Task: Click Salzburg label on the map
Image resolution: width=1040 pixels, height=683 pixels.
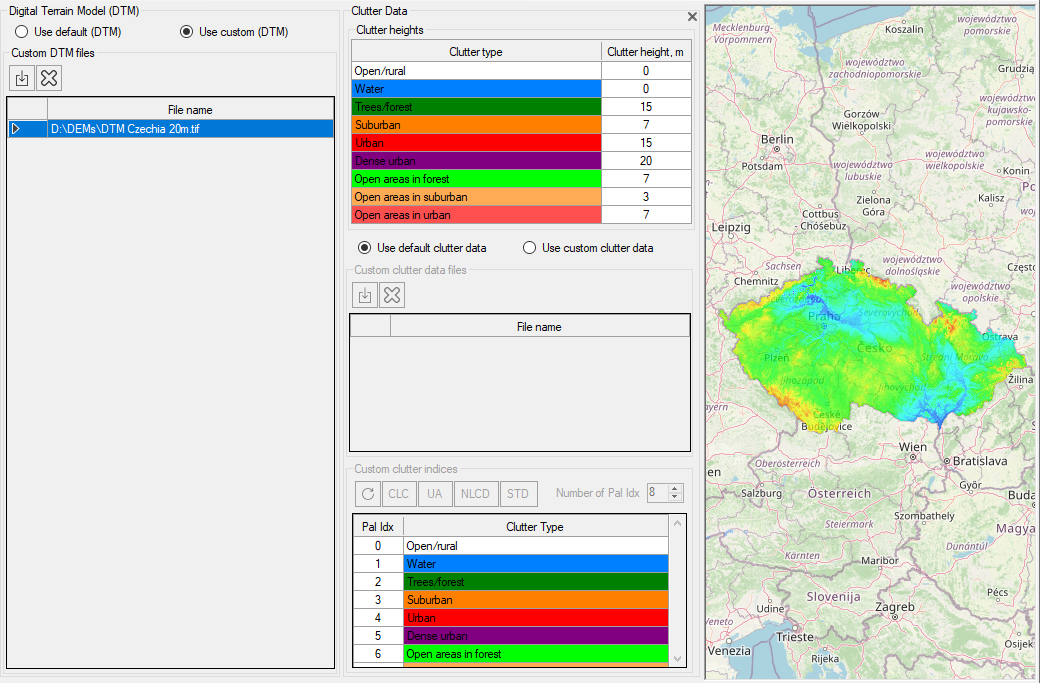Action: tap(761, 493)
